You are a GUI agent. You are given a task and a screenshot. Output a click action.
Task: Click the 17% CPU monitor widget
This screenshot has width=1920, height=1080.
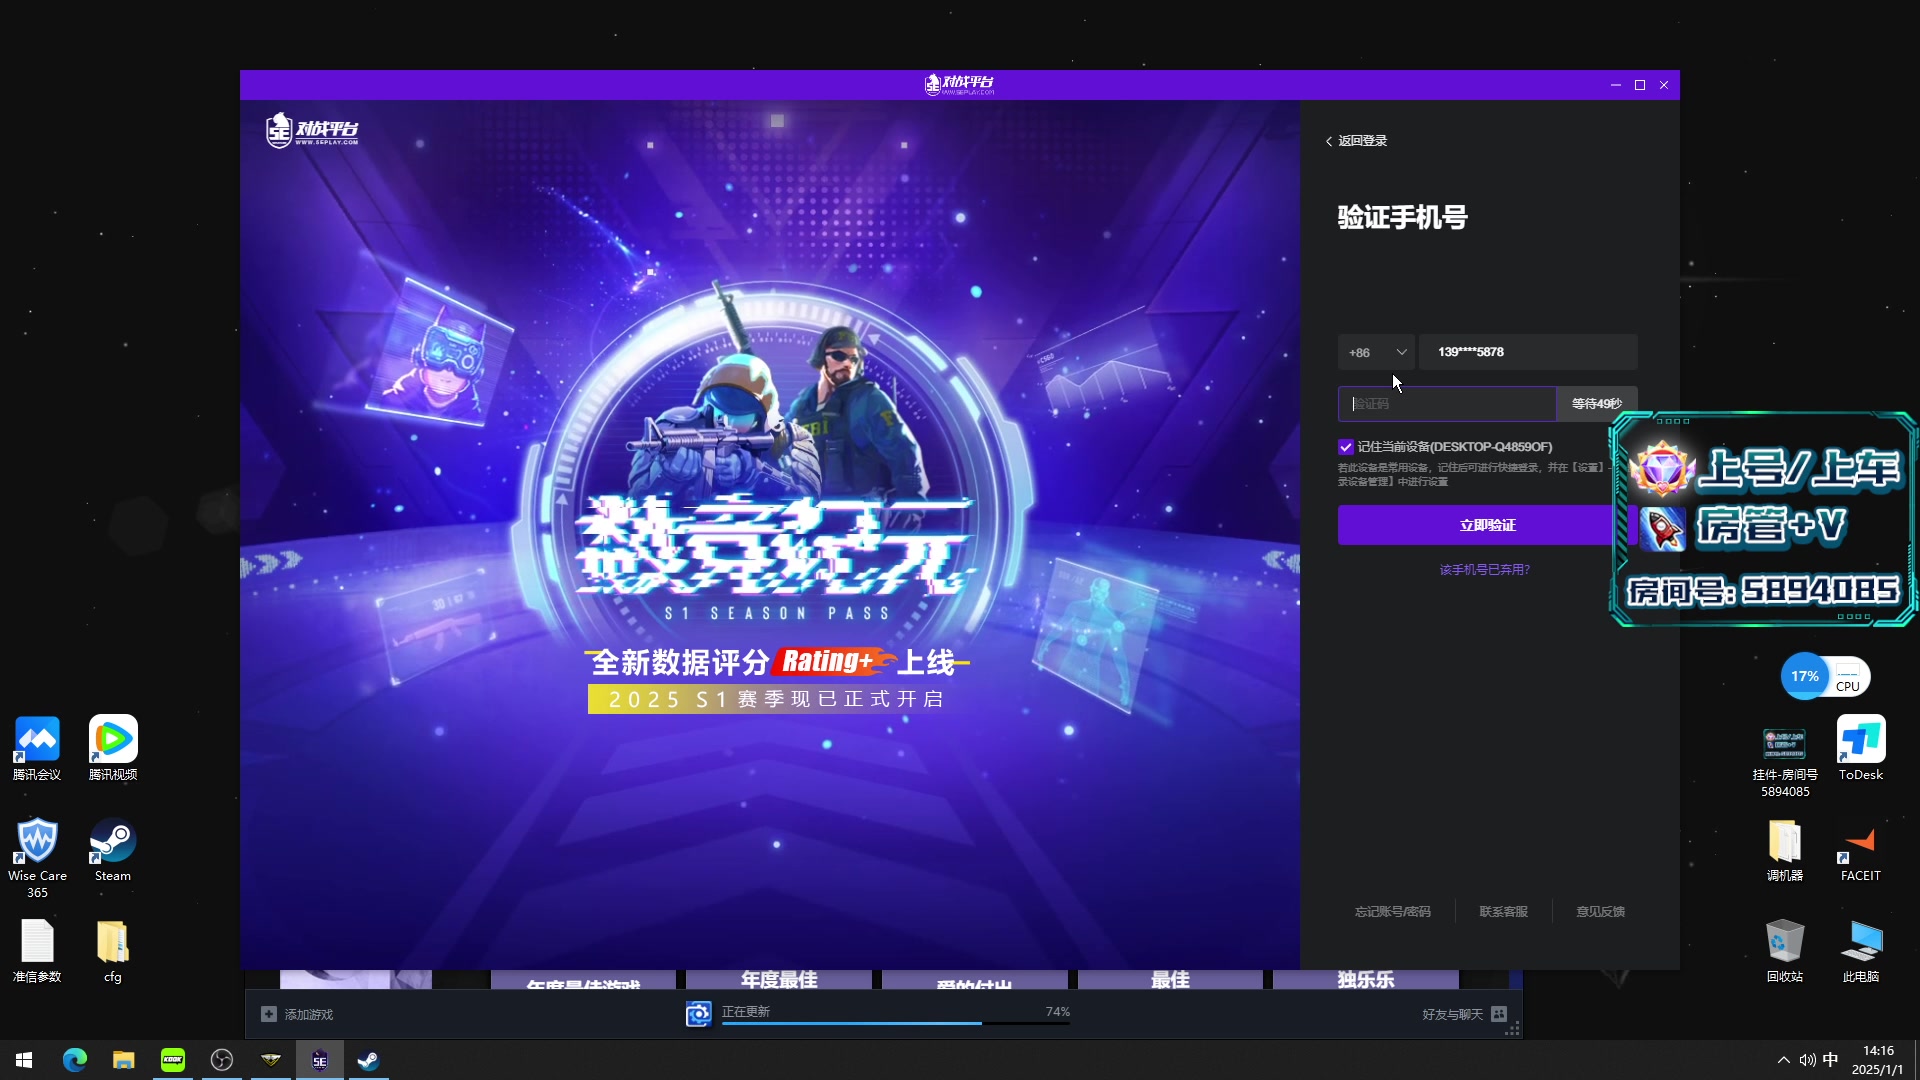click(x=1825, y=677)
